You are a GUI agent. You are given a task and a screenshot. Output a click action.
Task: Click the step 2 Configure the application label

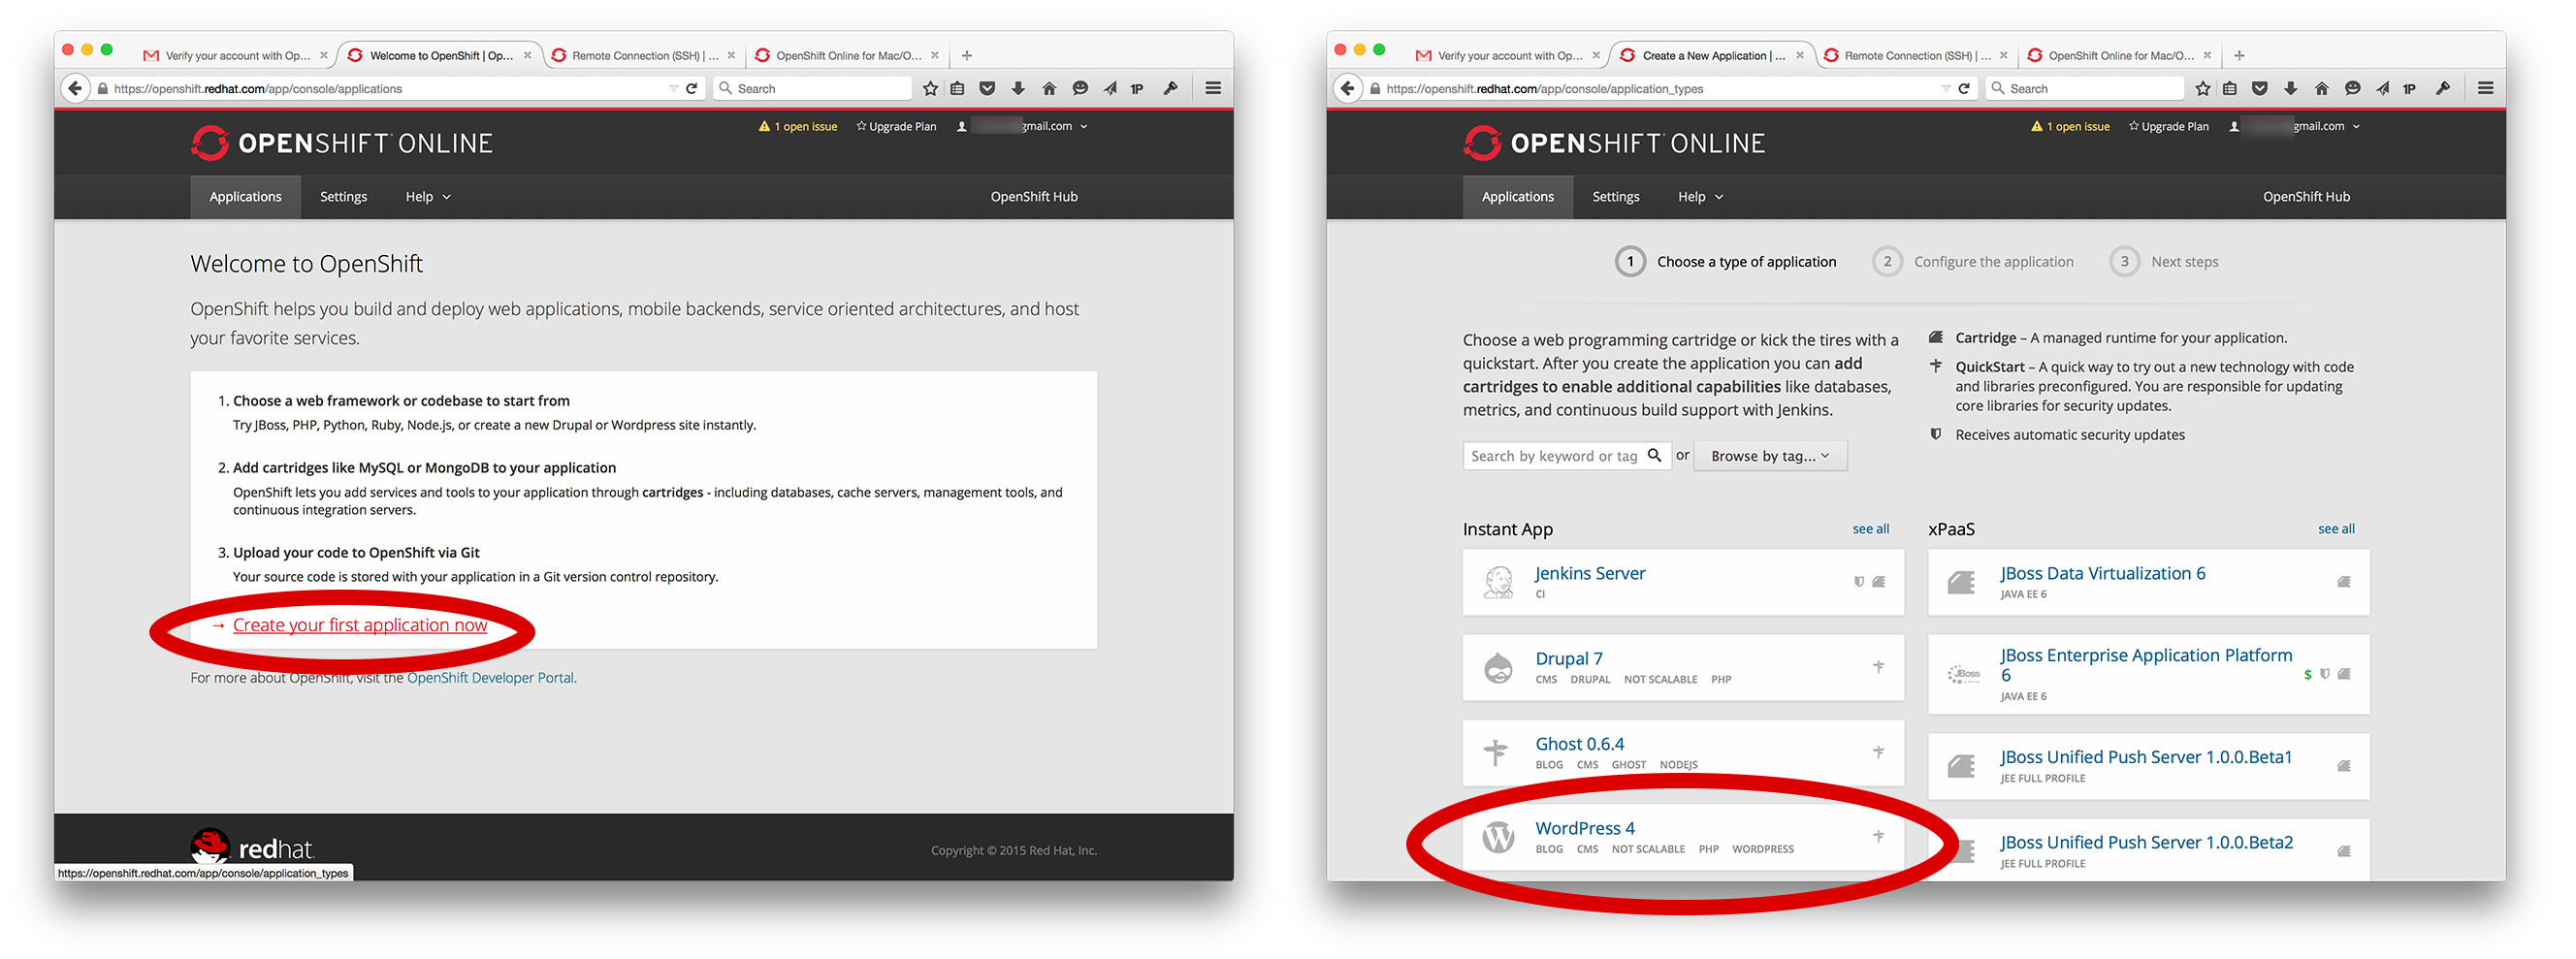pyautogui.click(x=1993, y=262)
